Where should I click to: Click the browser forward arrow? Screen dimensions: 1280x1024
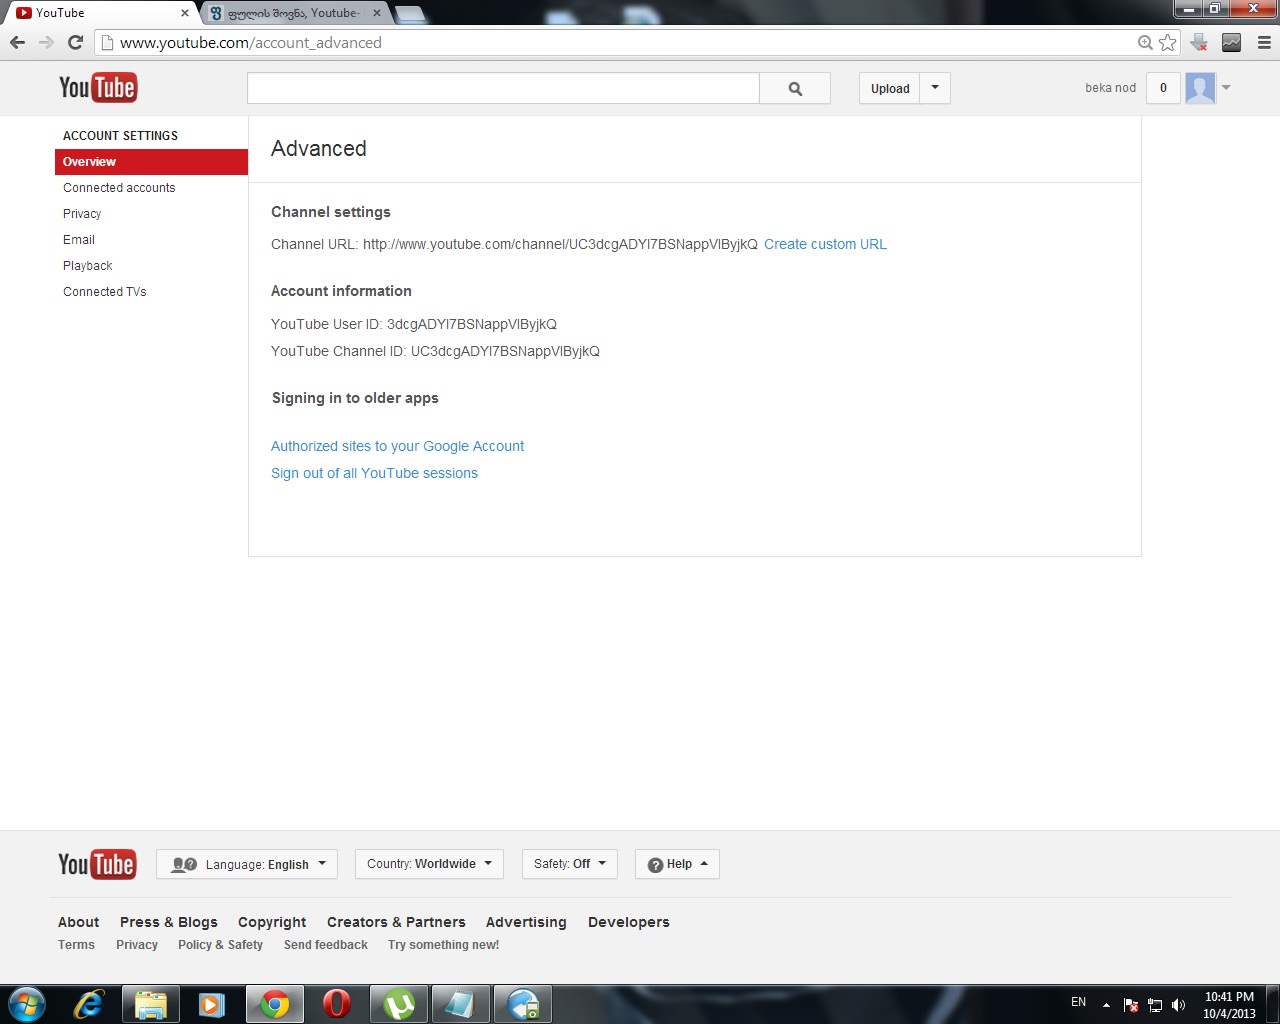46,42
